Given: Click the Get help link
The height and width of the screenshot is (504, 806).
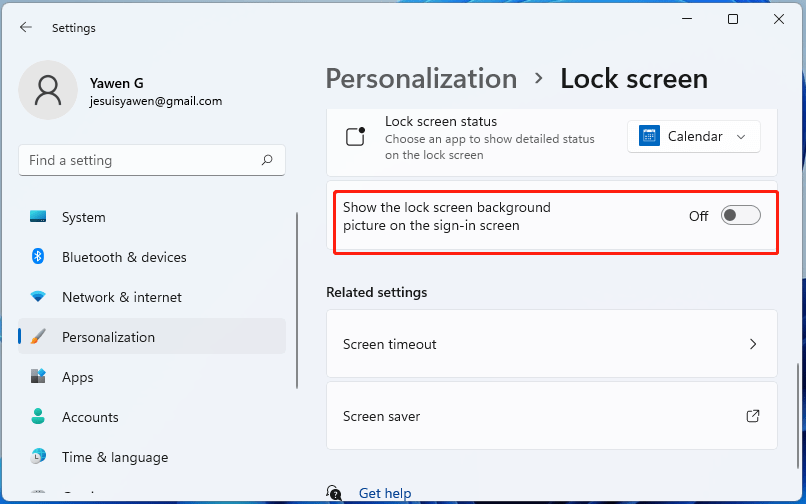Looking at the screenshot, I should pos(384,493).
